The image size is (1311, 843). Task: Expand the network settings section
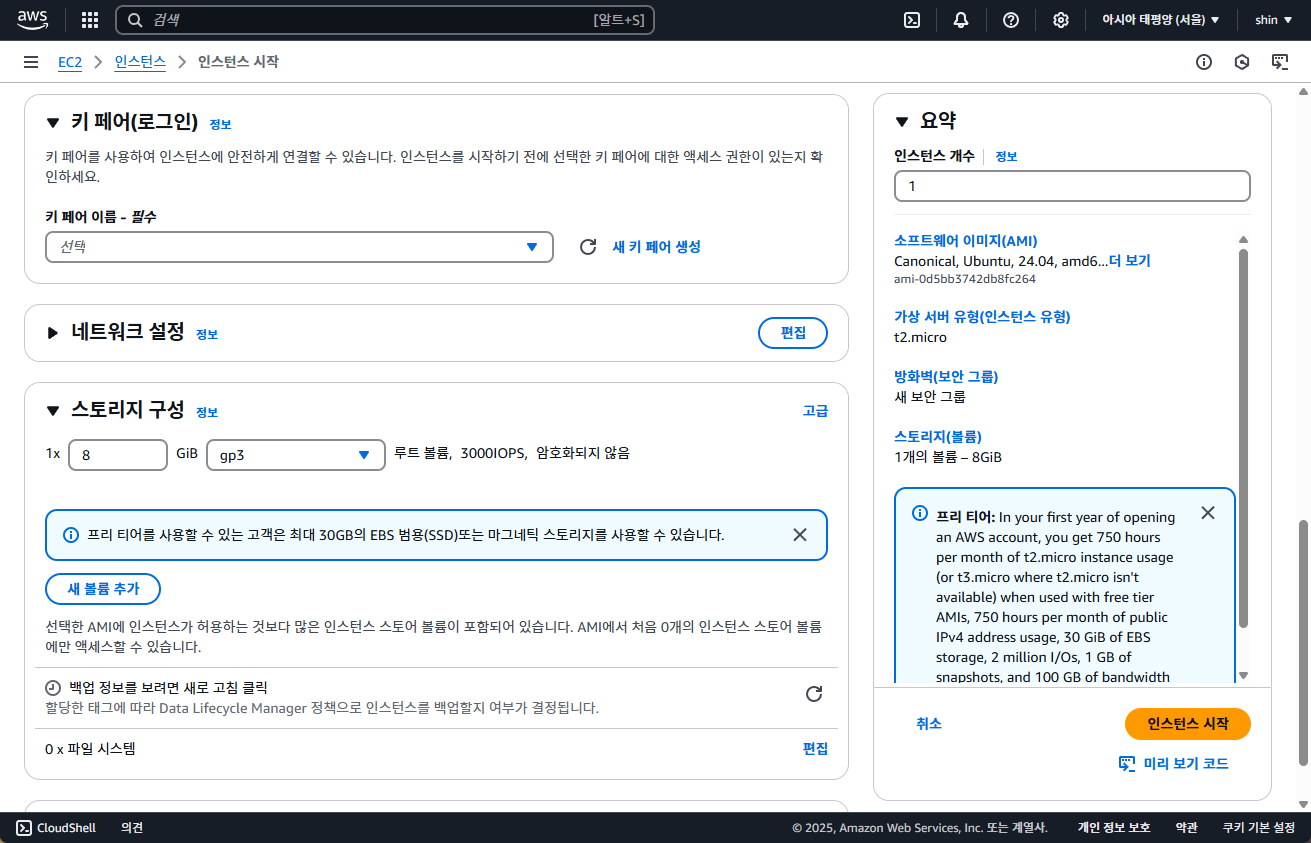pyautogui.click(x=53, y=333)
